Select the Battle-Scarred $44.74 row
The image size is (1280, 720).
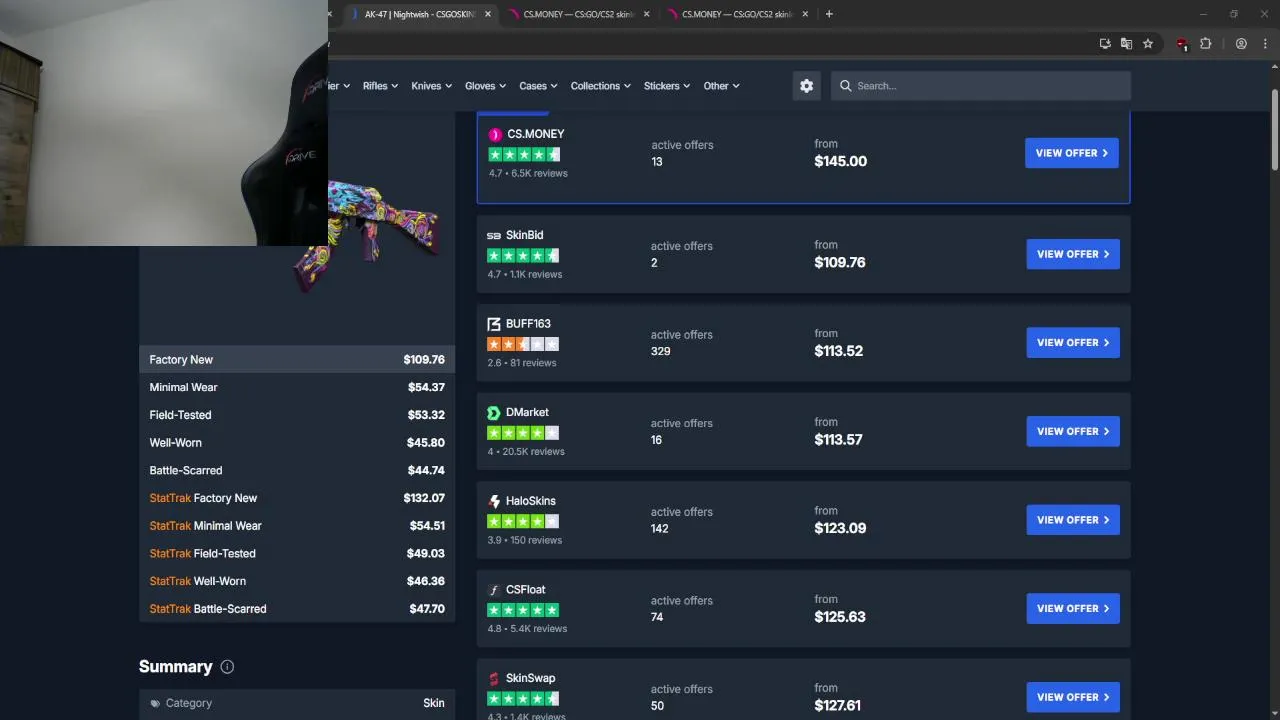pyautogui.click(x=297, y=470)
